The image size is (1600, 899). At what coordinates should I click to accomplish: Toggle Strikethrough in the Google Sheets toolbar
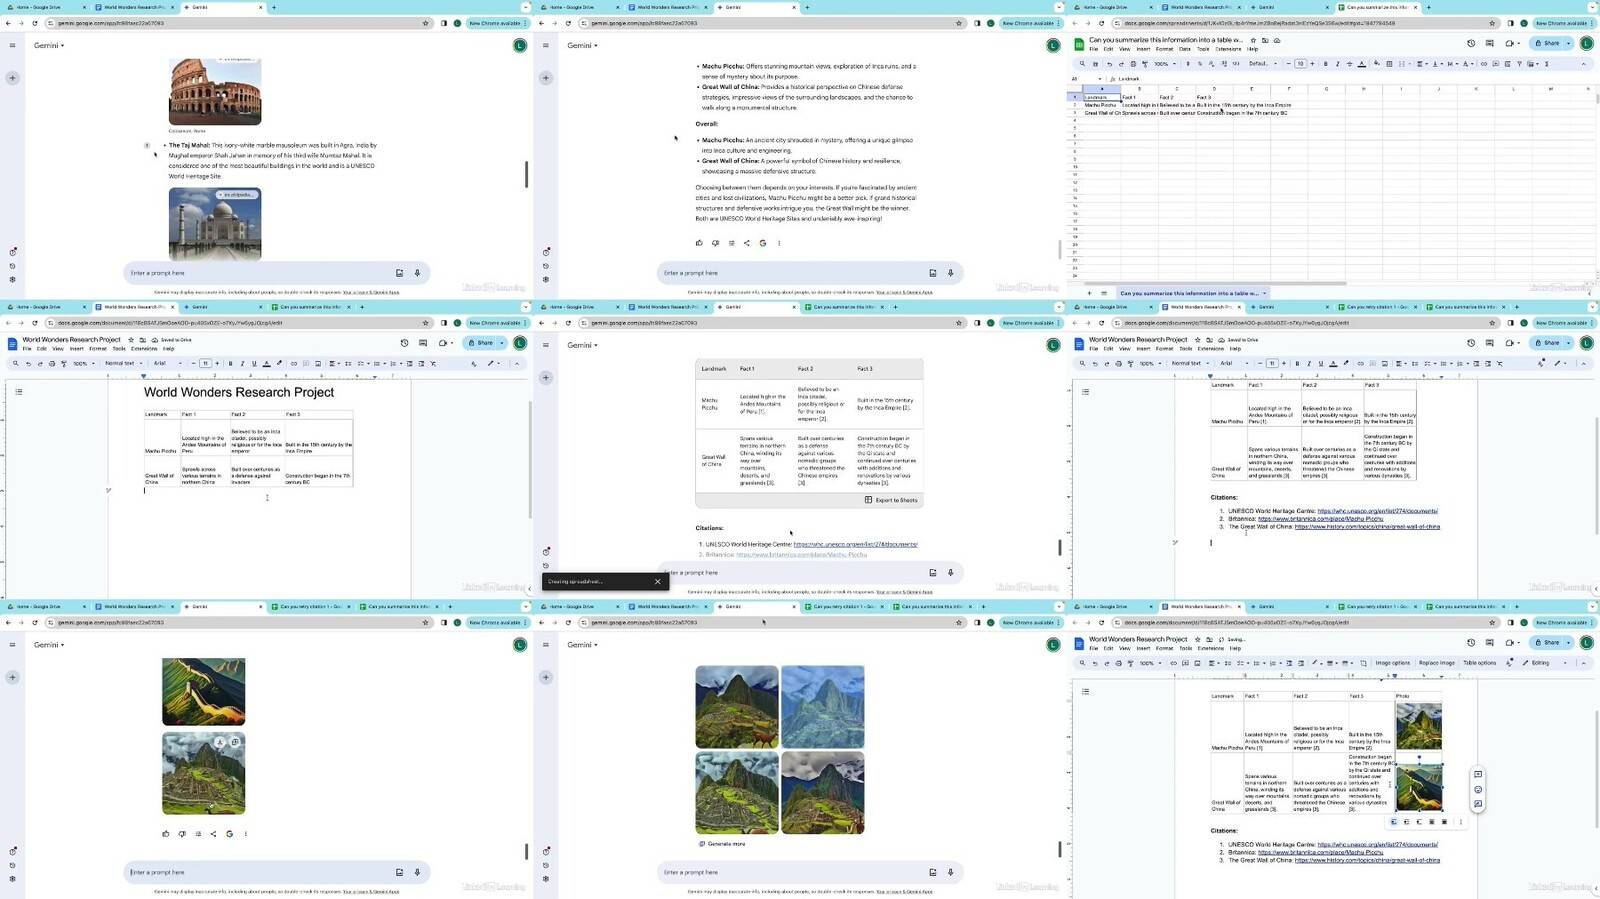1349,64
